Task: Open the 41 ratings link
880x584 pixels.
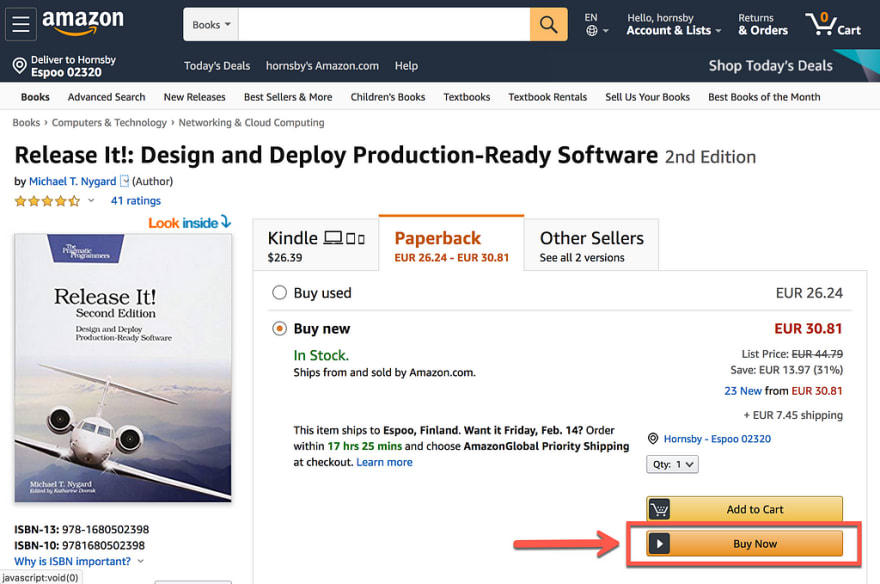Action: 136,201
